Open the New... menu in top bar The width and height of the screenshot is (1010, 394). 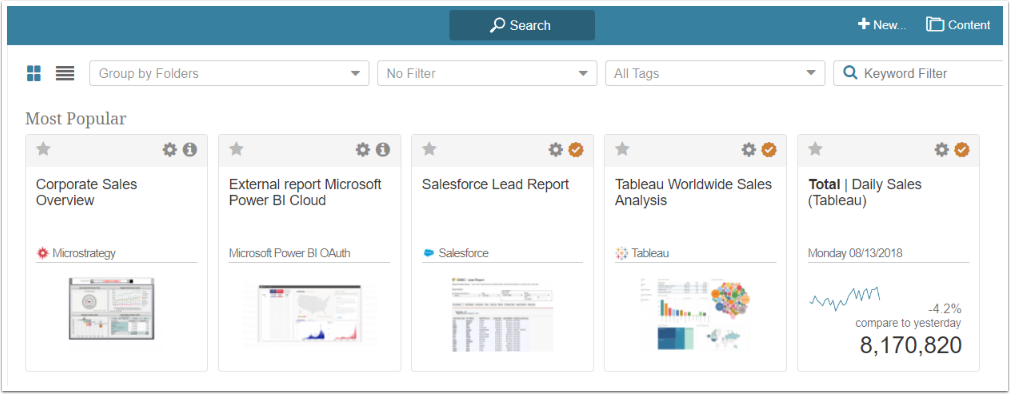coord(882,25)
